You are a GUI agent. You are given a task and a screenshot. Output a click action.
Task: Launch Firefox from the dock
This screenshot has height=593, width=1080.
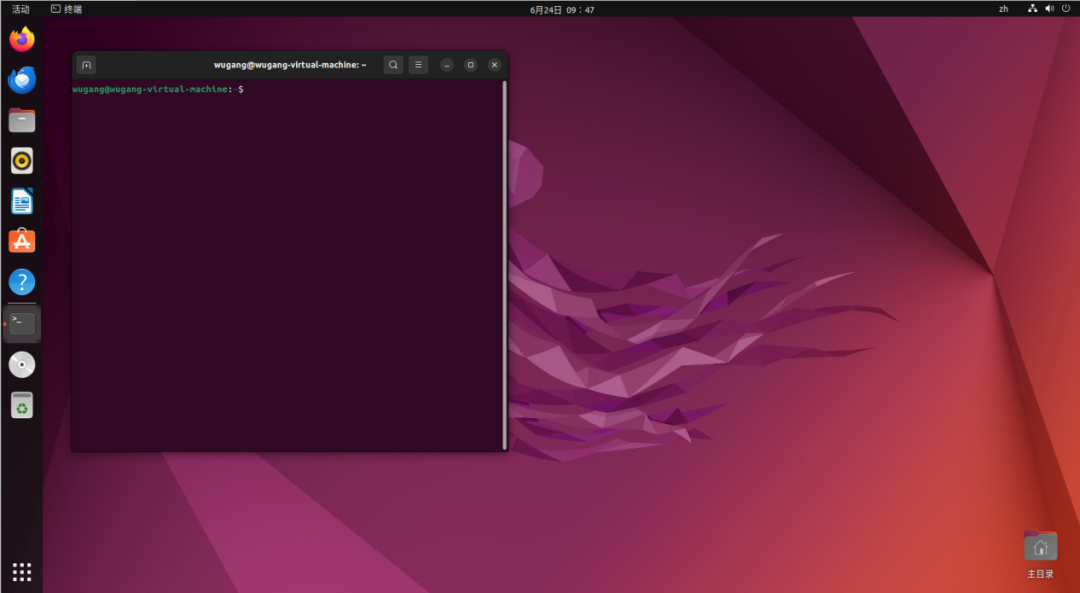22,39
